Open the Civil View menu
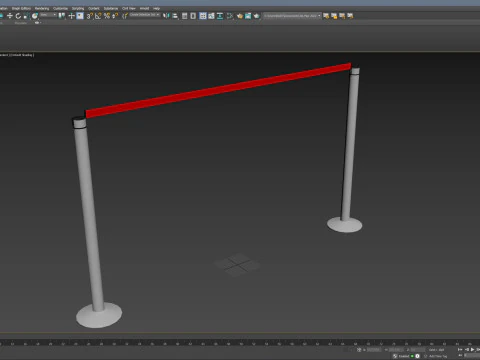Screen dimensions: 480x360 pos(129,8)
